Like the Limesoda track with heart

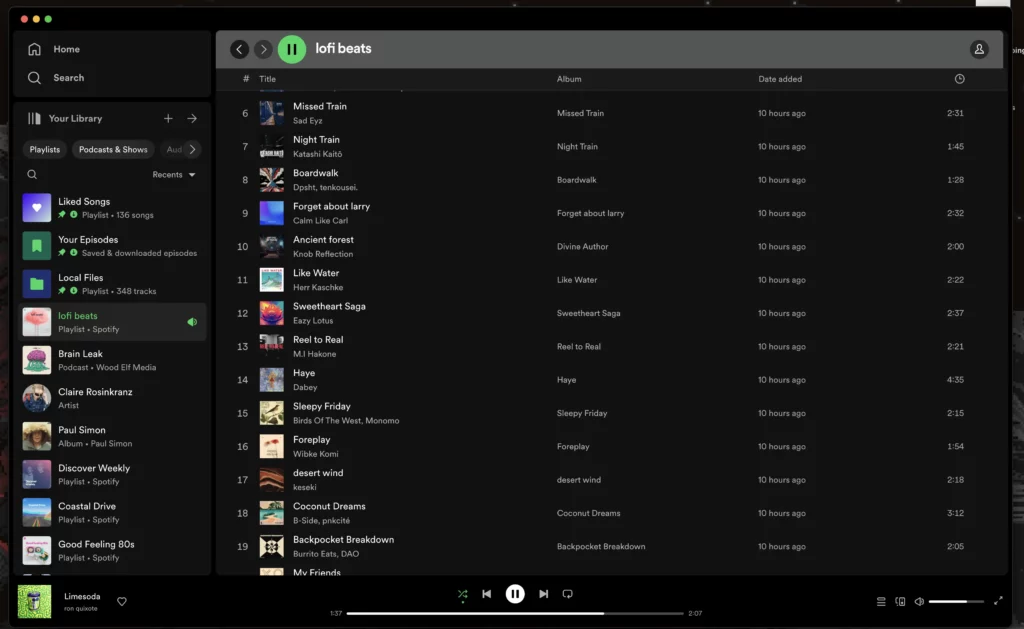[x=122, y=601]
